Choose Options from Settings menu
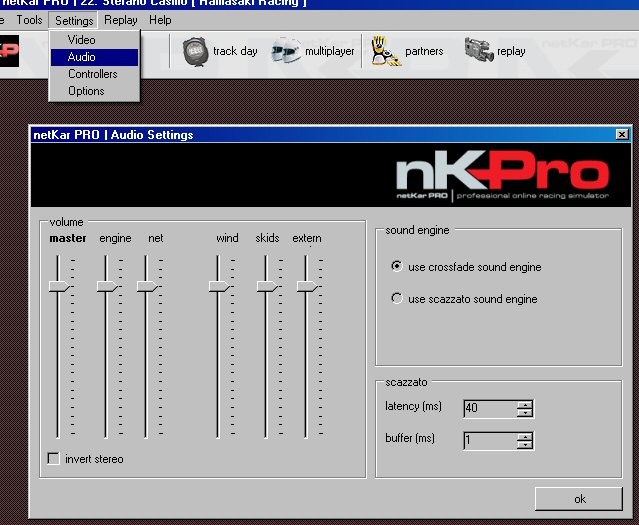Screen dimensions: 639x525 [x=95, y=91]
